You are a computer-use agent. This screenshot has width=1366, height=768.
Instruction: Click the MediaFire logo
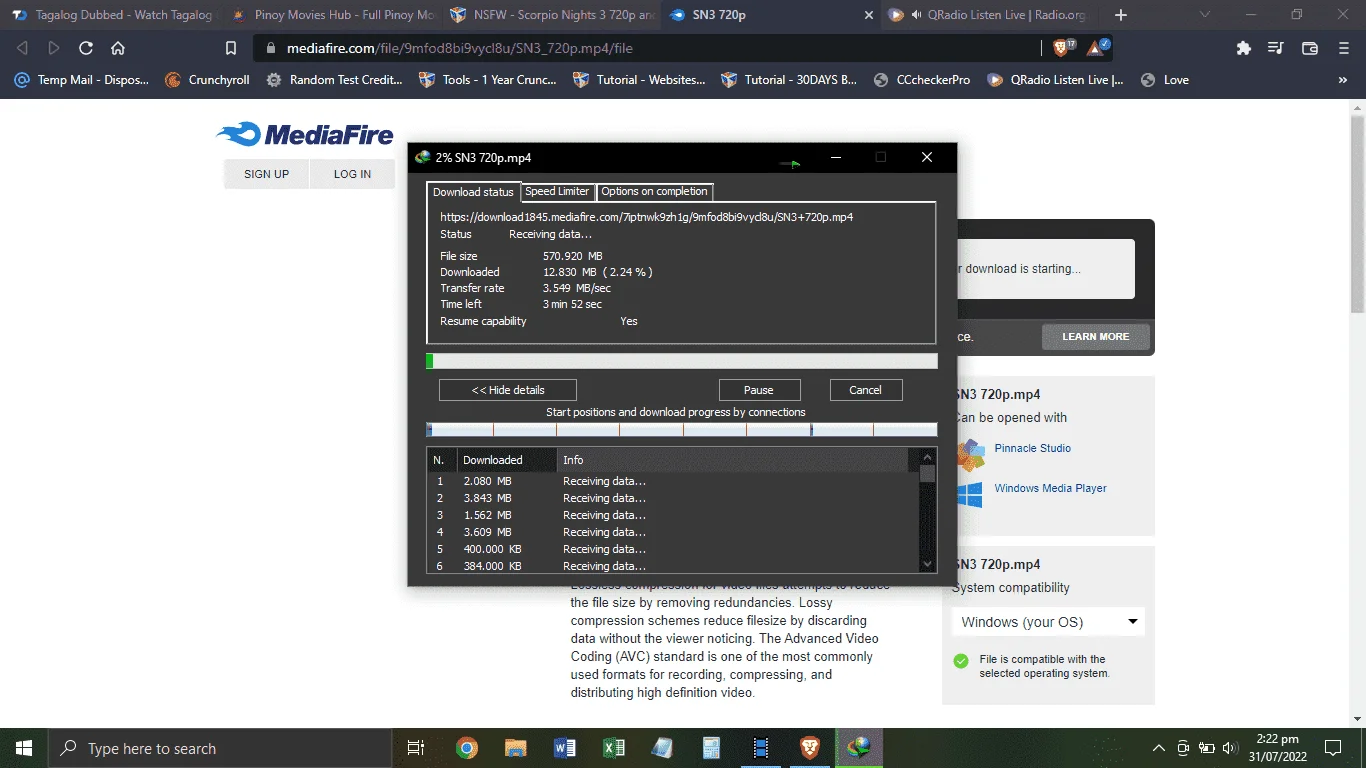(305, 134)
